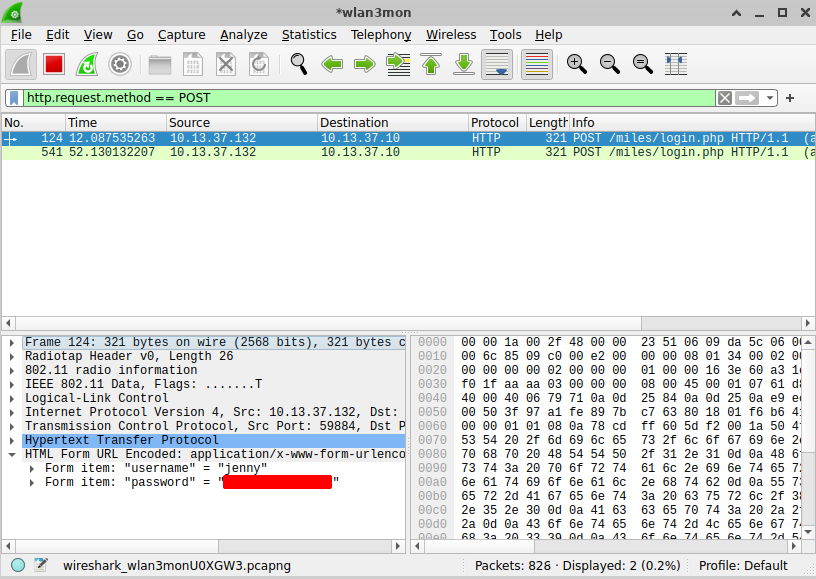Stop the running capture with the red square
The height and width of the screenshot is (579, 816).
point(54,65)
